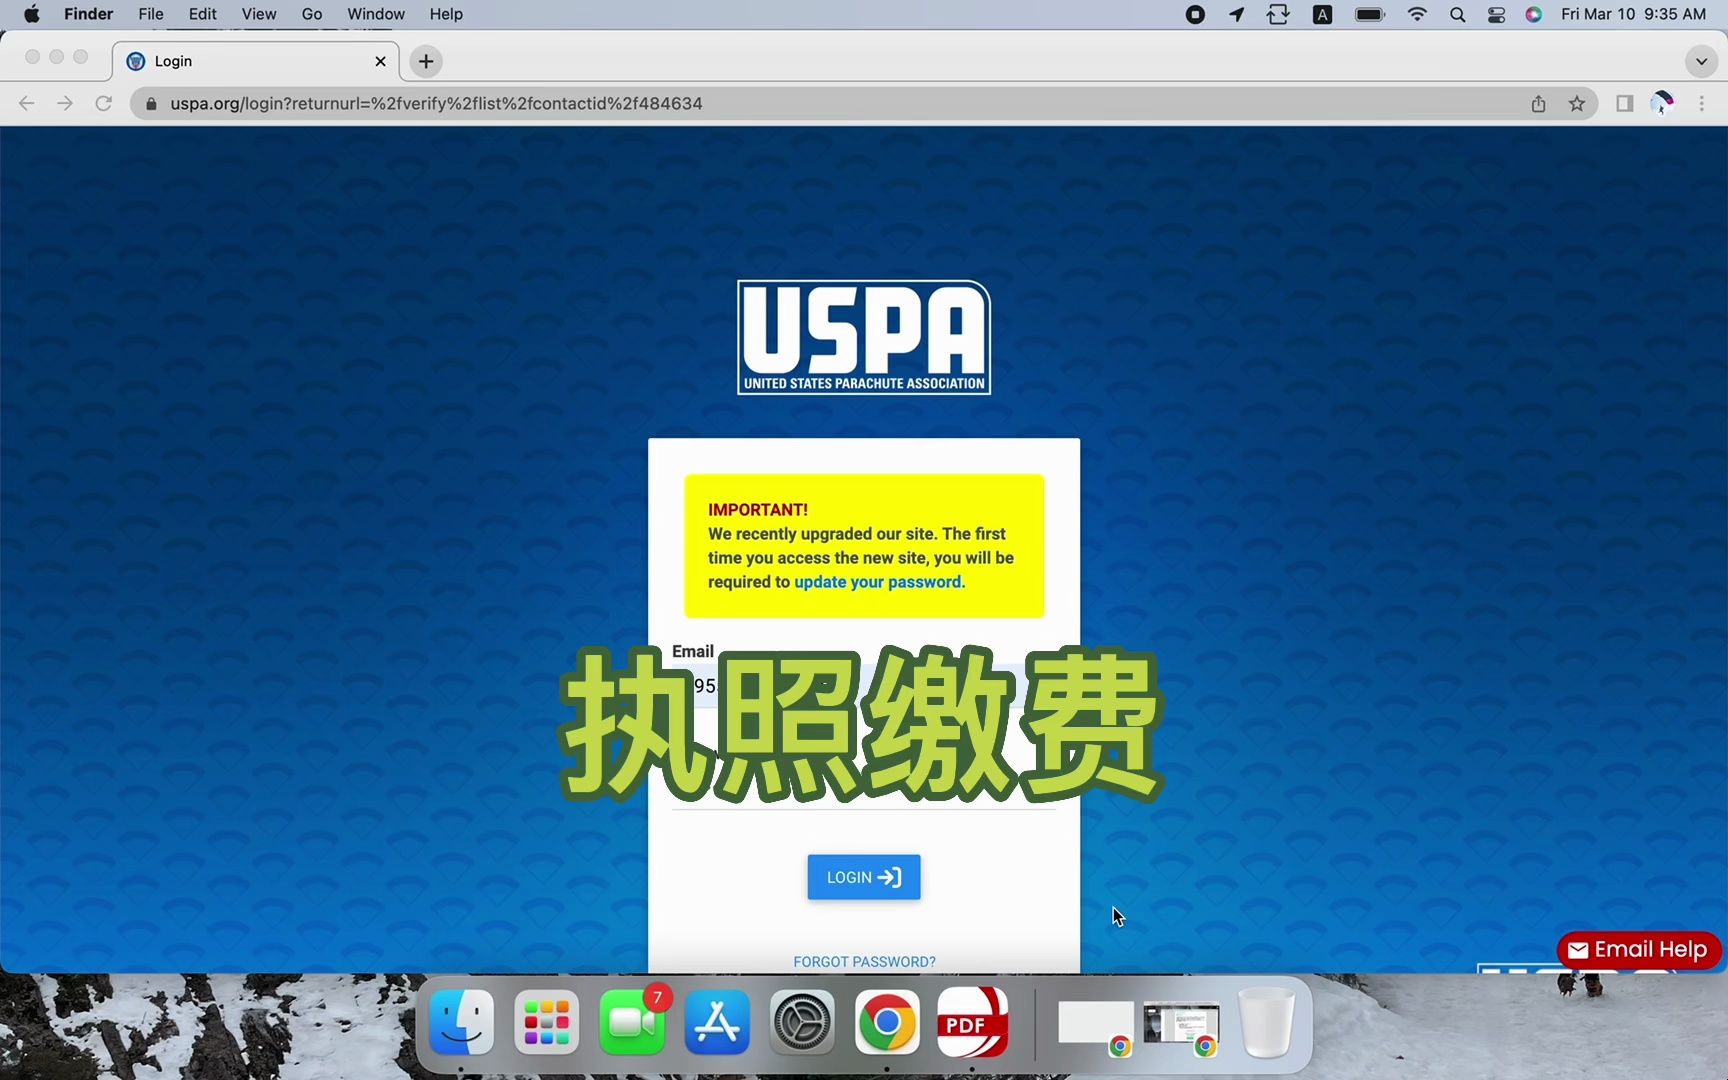Open App Store from the Dock
Image resolution: width=1728 pixels, height=1080 pixels.
(717, 1023)
